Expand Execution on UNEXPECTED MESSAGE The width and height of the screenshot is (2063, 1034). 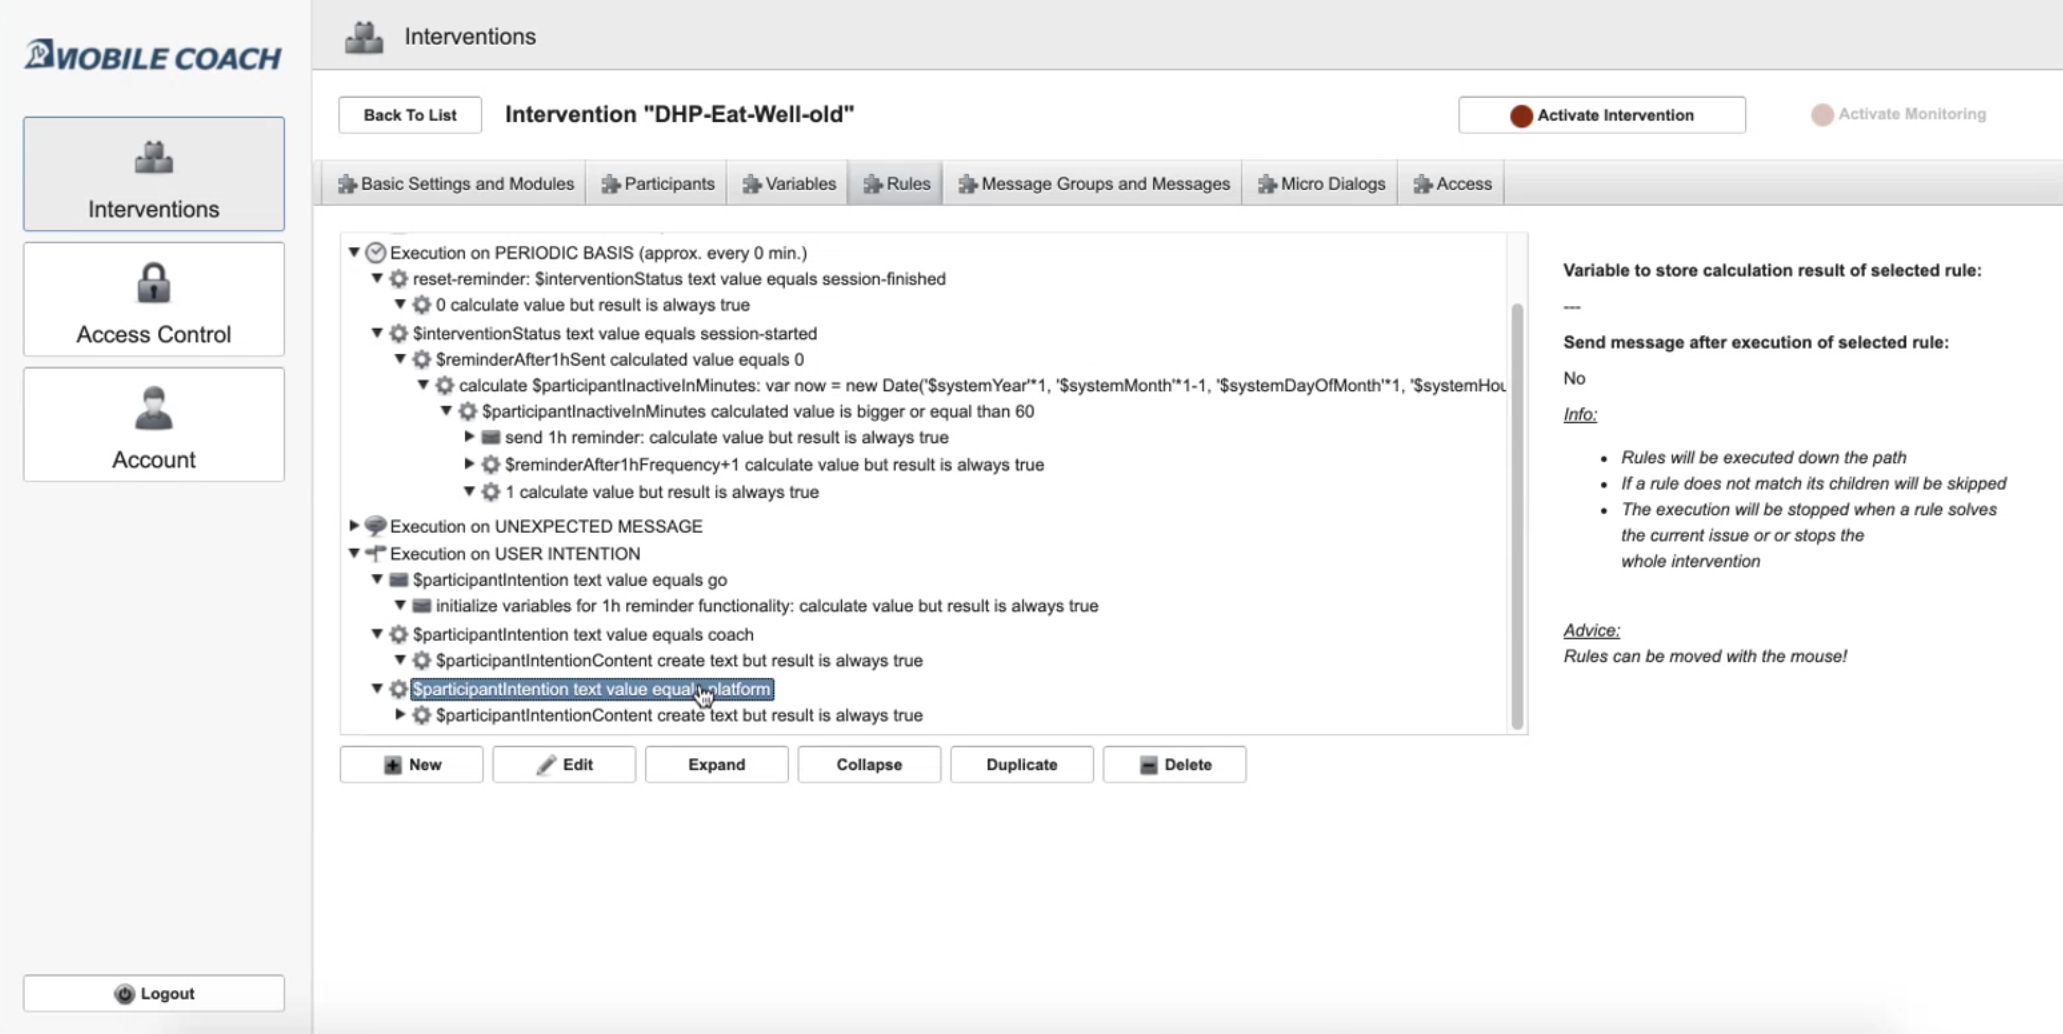pos(354,526)
